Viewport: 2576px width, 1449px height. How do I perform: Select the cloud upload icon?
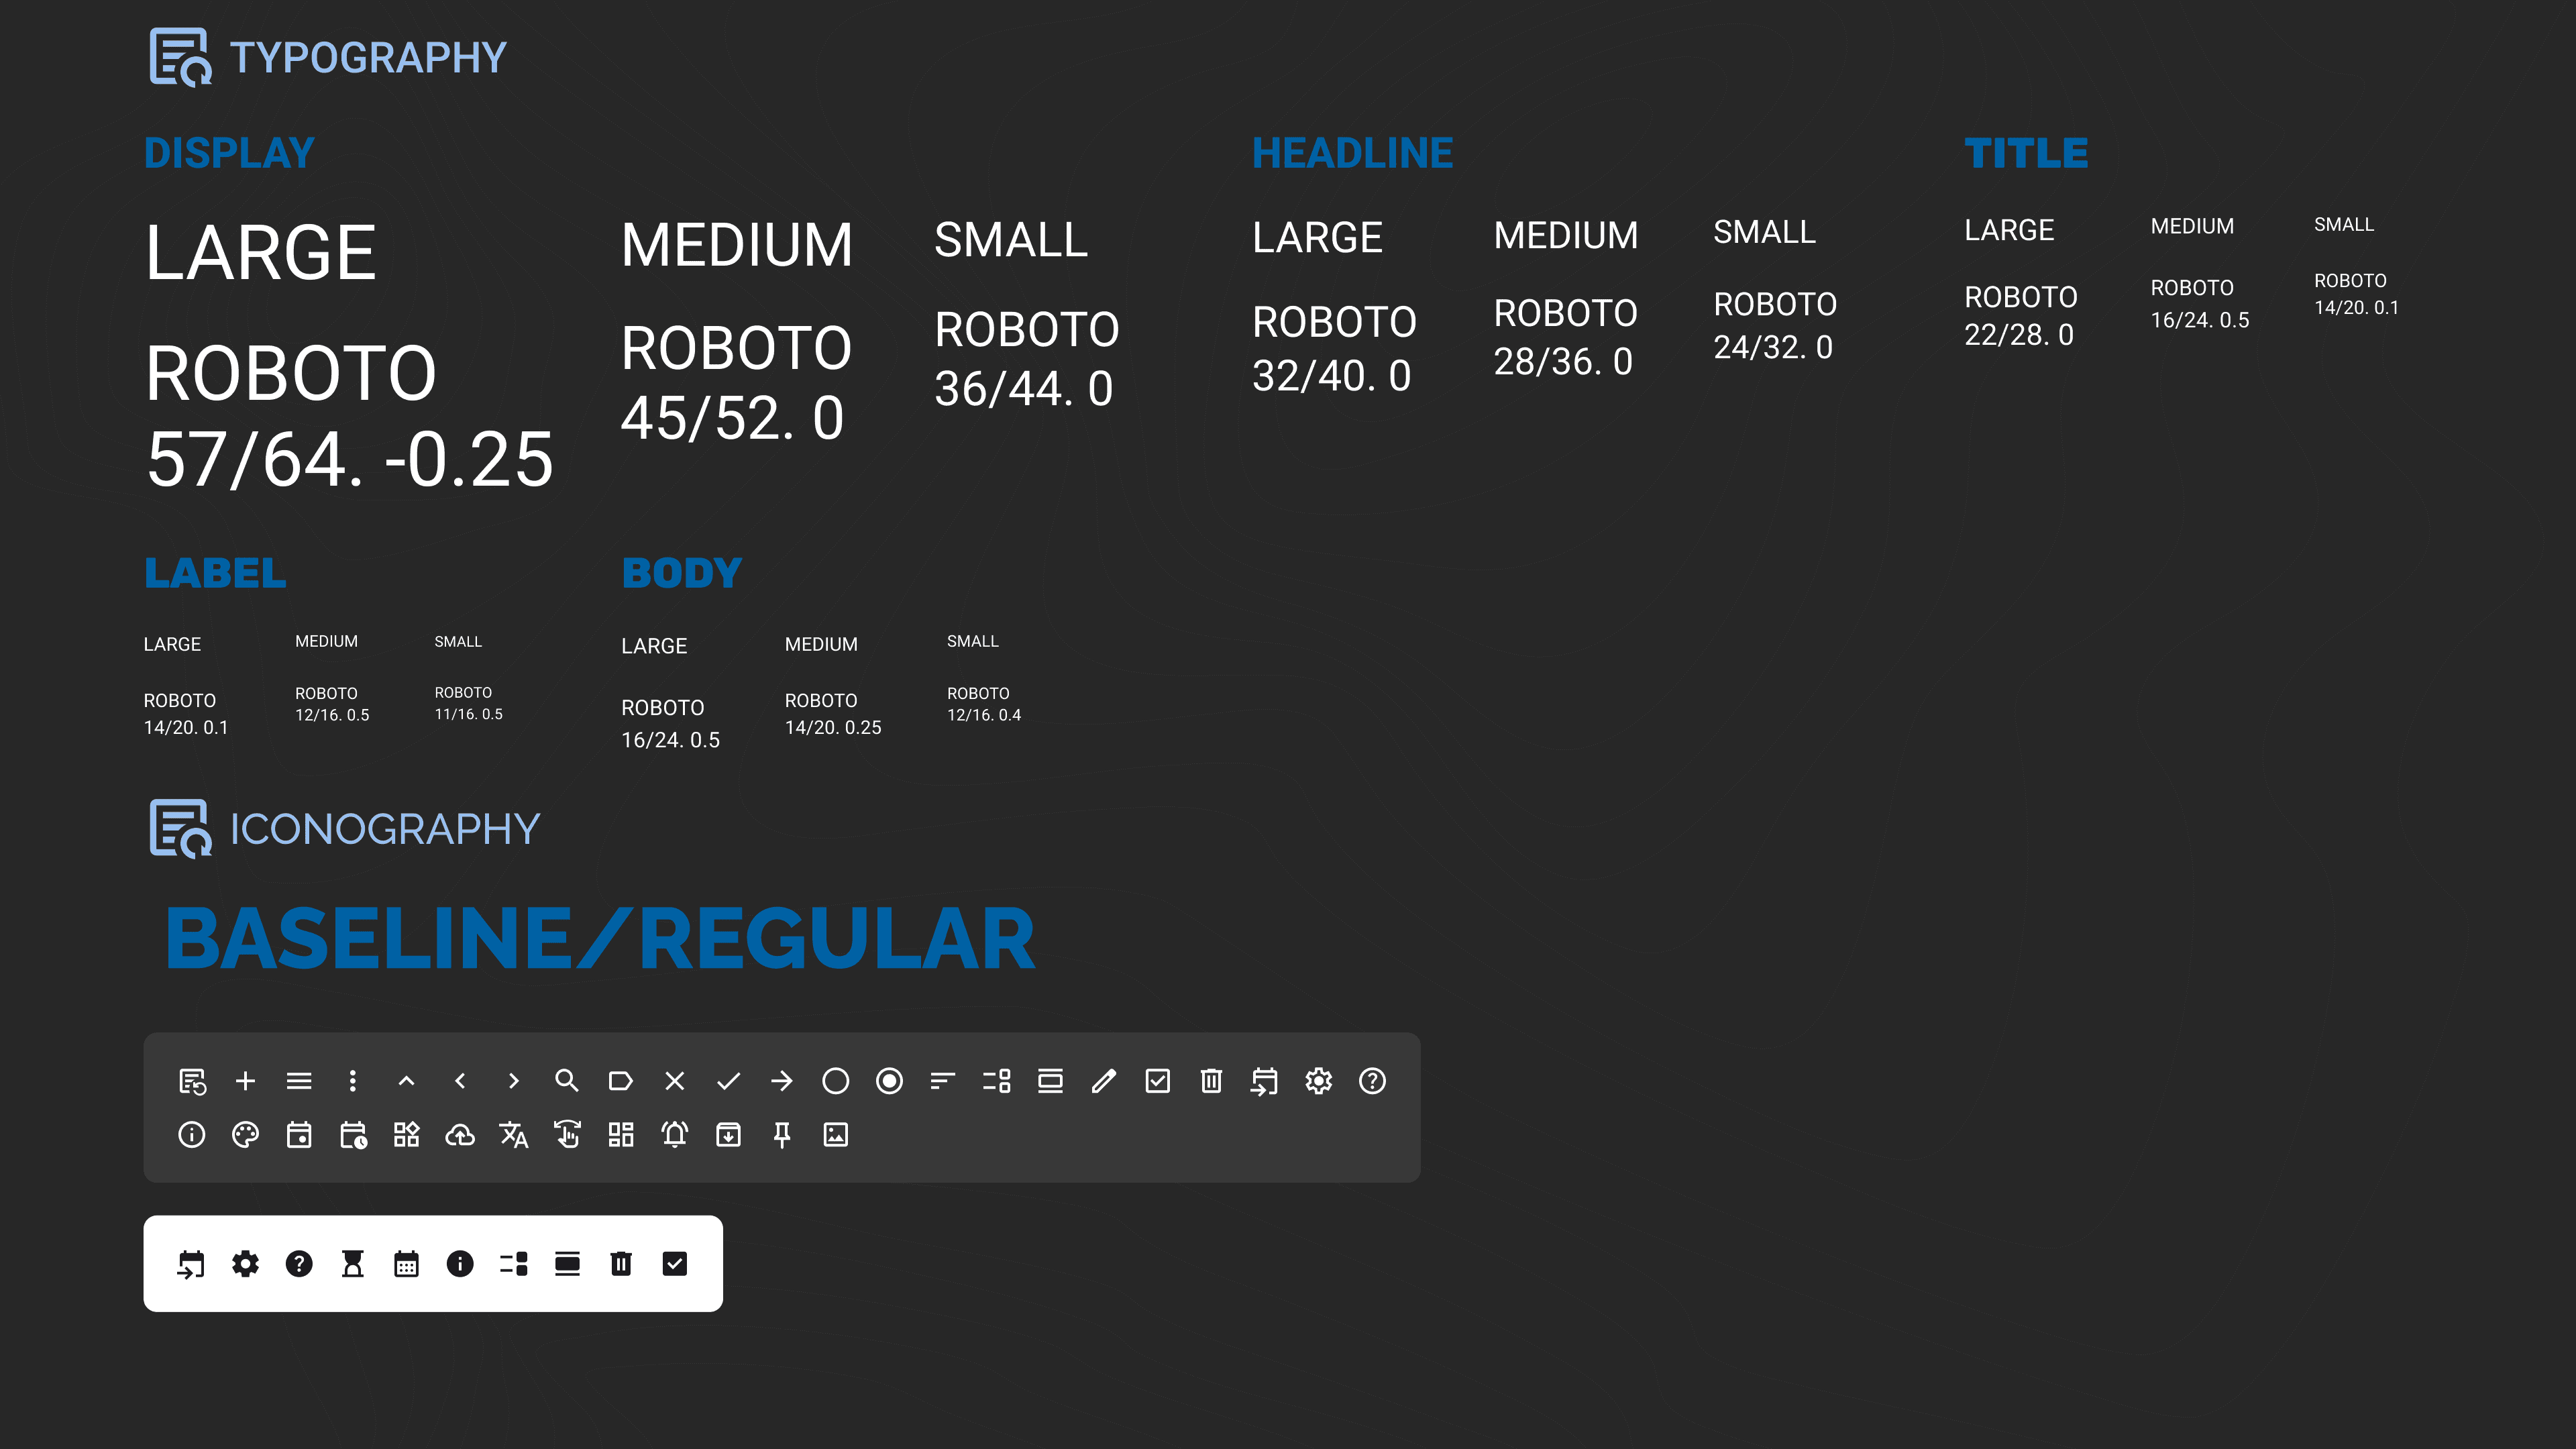click(x=460, y=1134)
